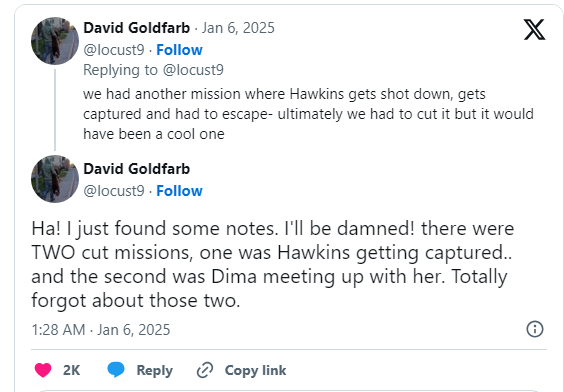Viewport: 564px width, 392px height.
Task: Click the Reply label
Action: 154,370
